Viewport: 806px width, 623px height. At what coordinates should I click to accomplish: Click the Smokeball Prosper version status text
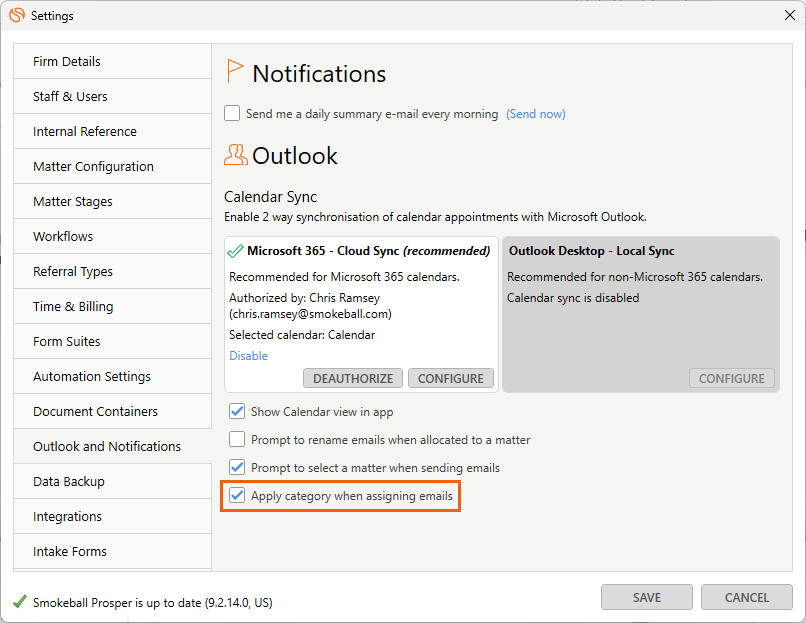tap(153, 602)
